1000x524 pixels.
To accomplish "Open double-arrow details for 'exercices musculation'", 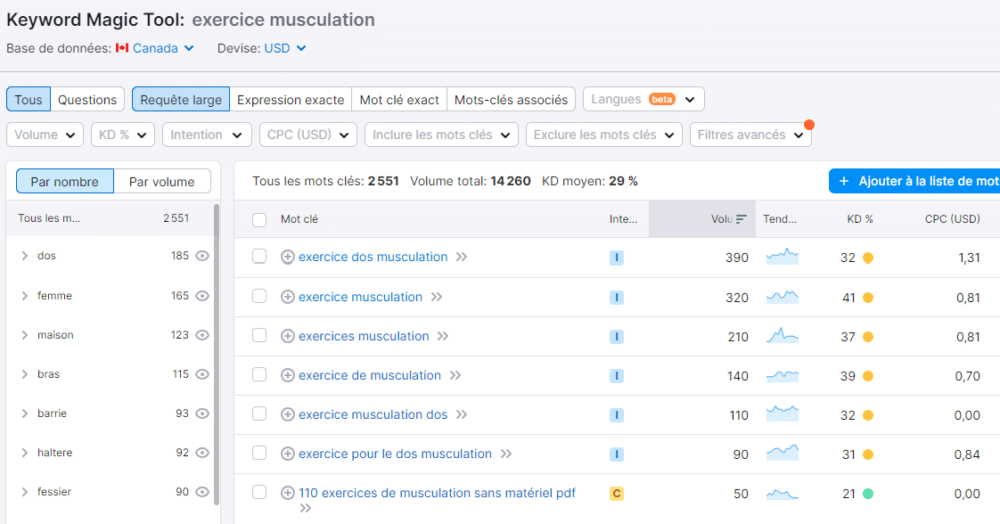I will pyautogui.click(x=443, y=336).
